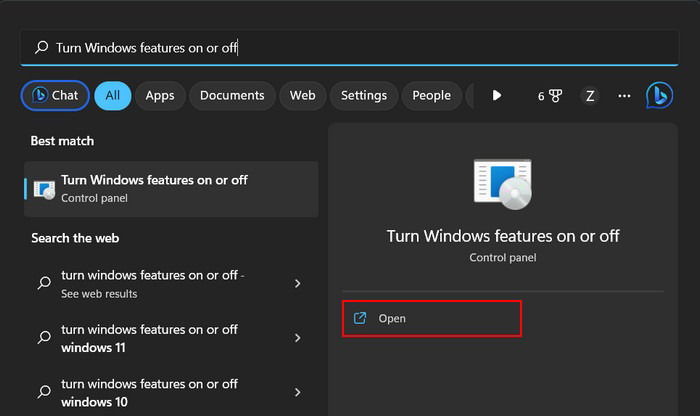Click into the search text field

coord(349,47)
